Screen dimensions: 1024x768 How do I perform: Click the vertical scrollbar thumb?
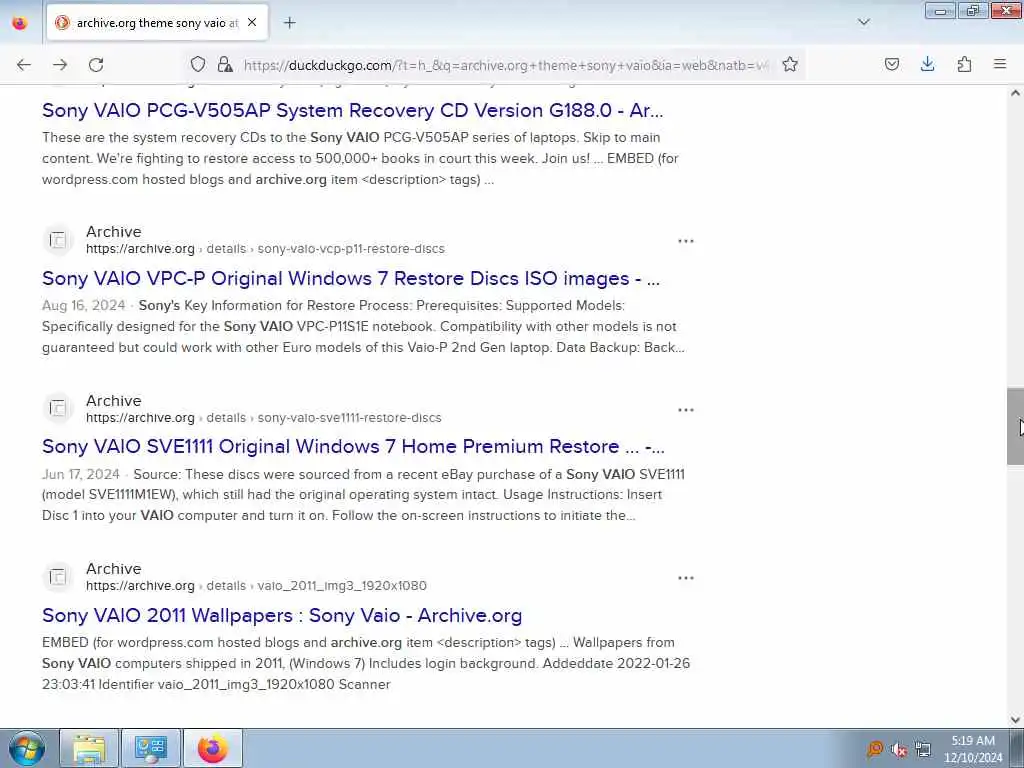1015,426
